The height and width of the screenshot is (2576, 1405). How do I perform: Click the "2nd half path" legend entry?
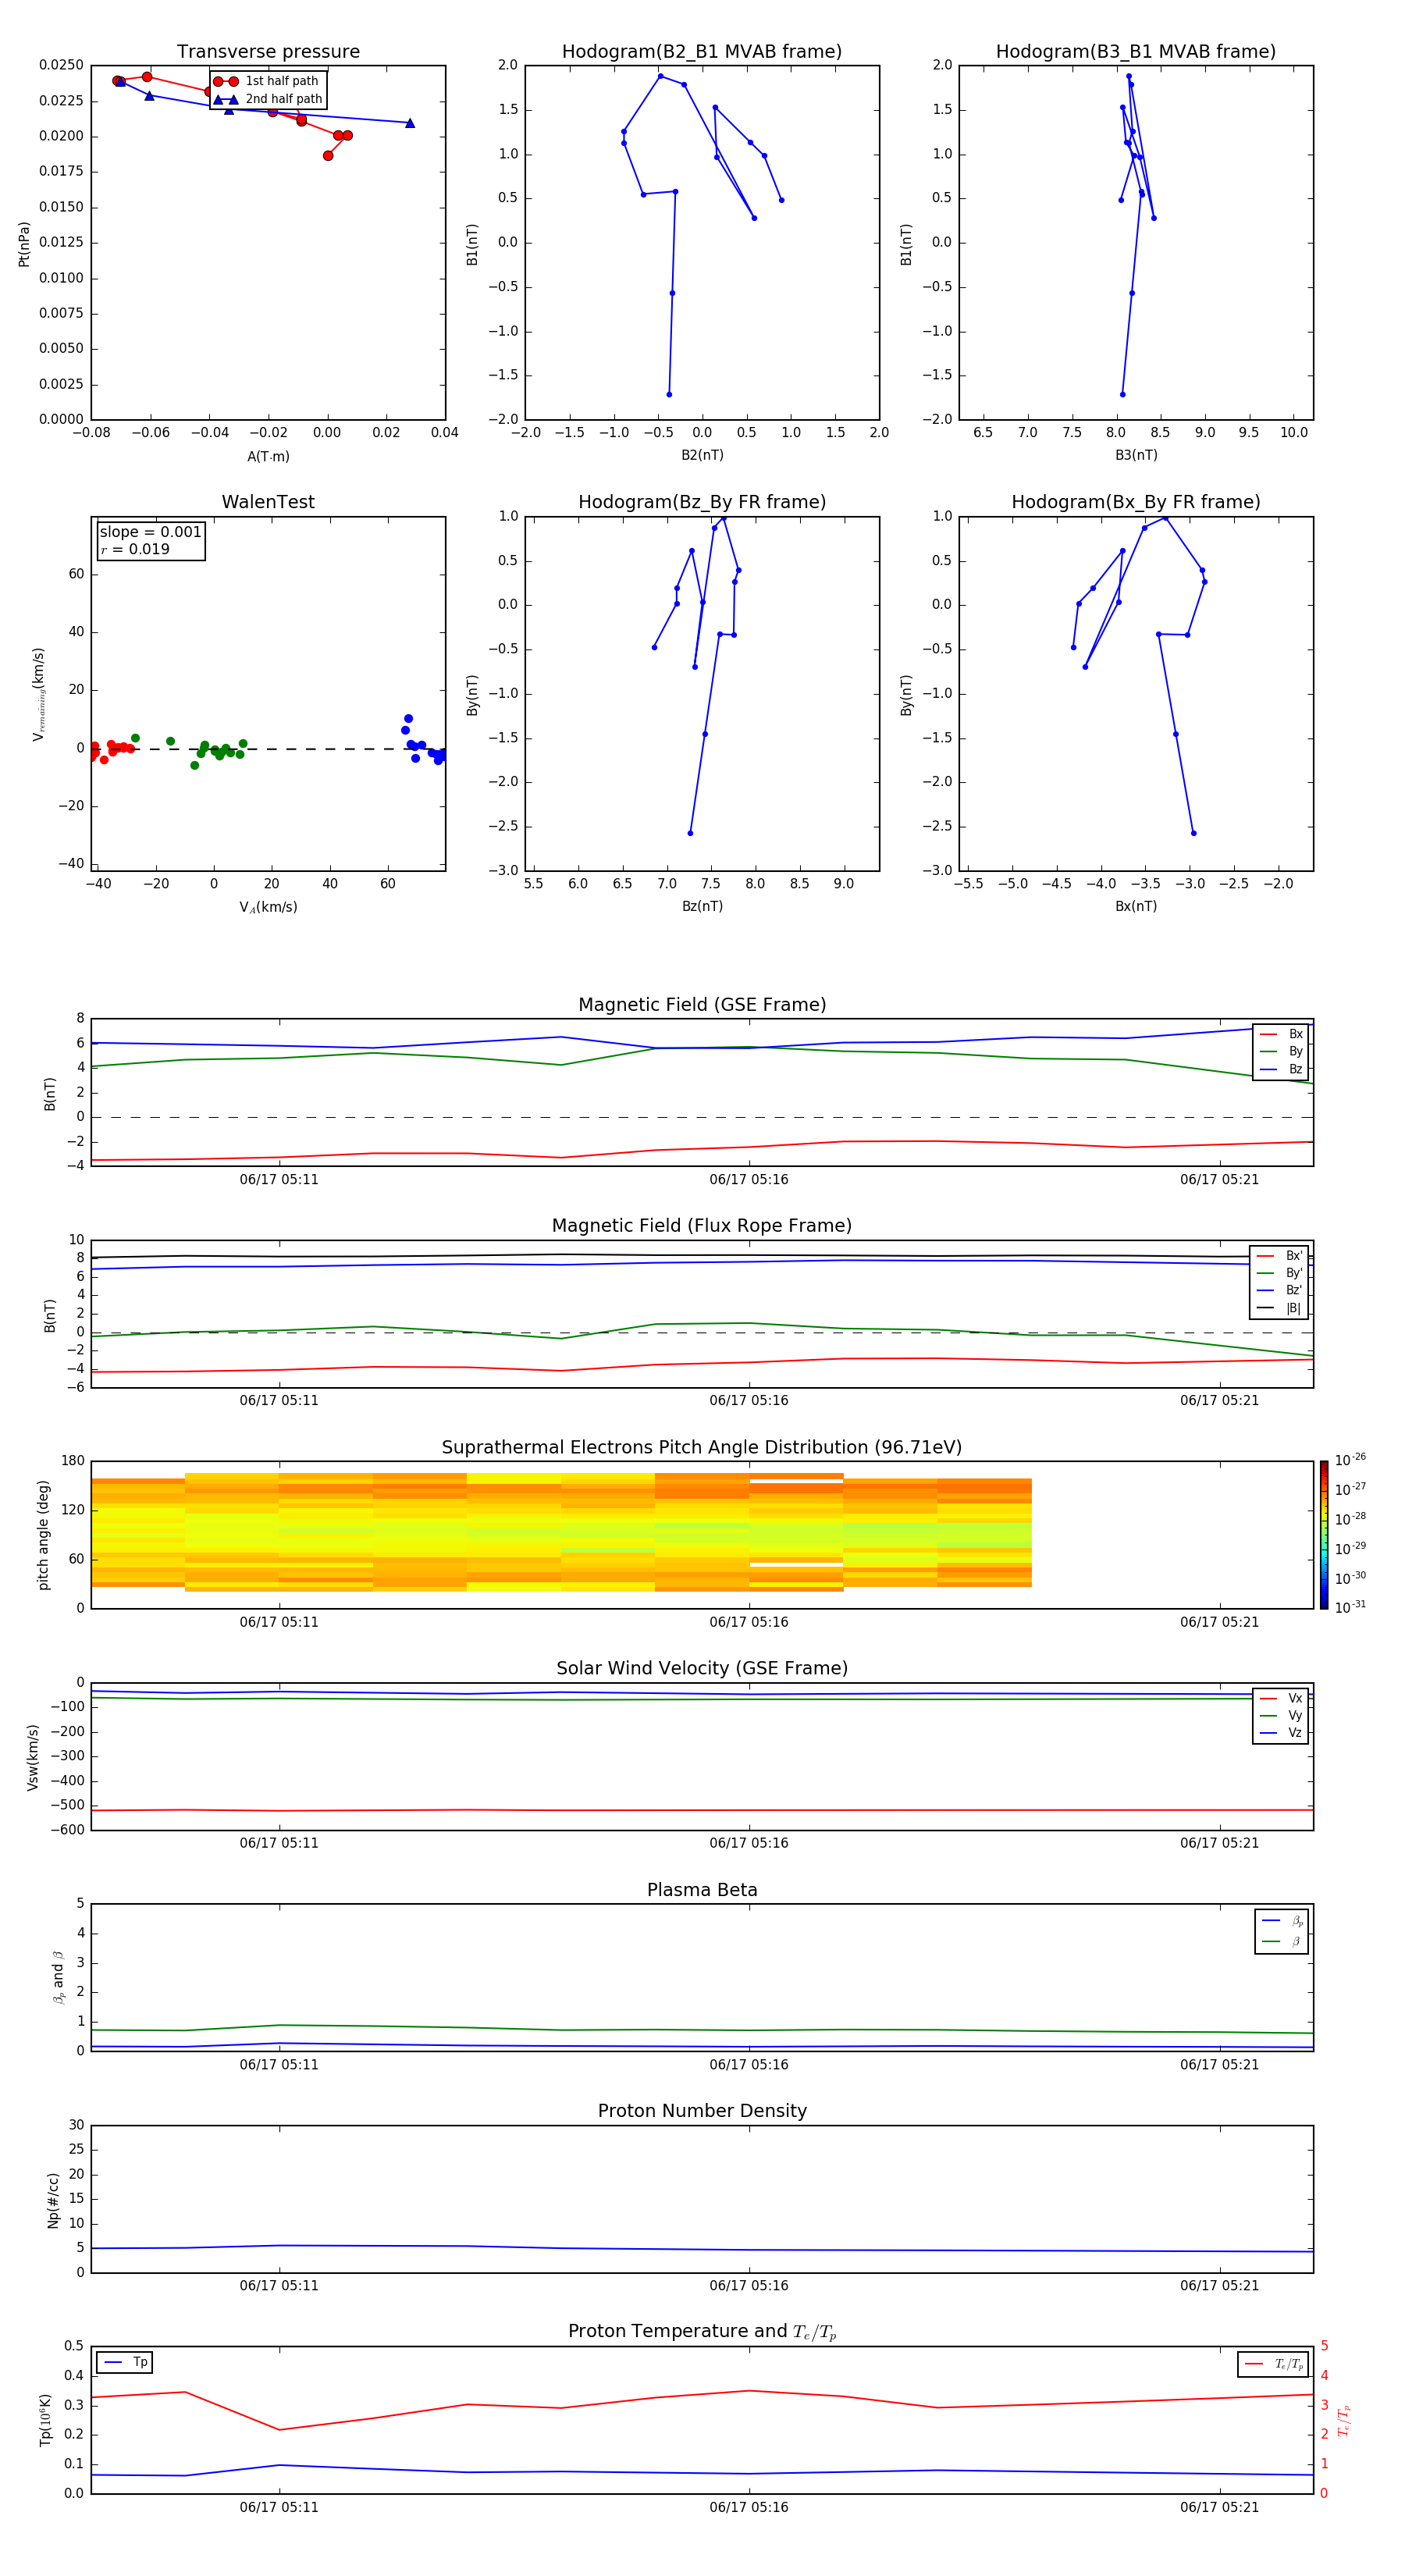pos(268,99)
